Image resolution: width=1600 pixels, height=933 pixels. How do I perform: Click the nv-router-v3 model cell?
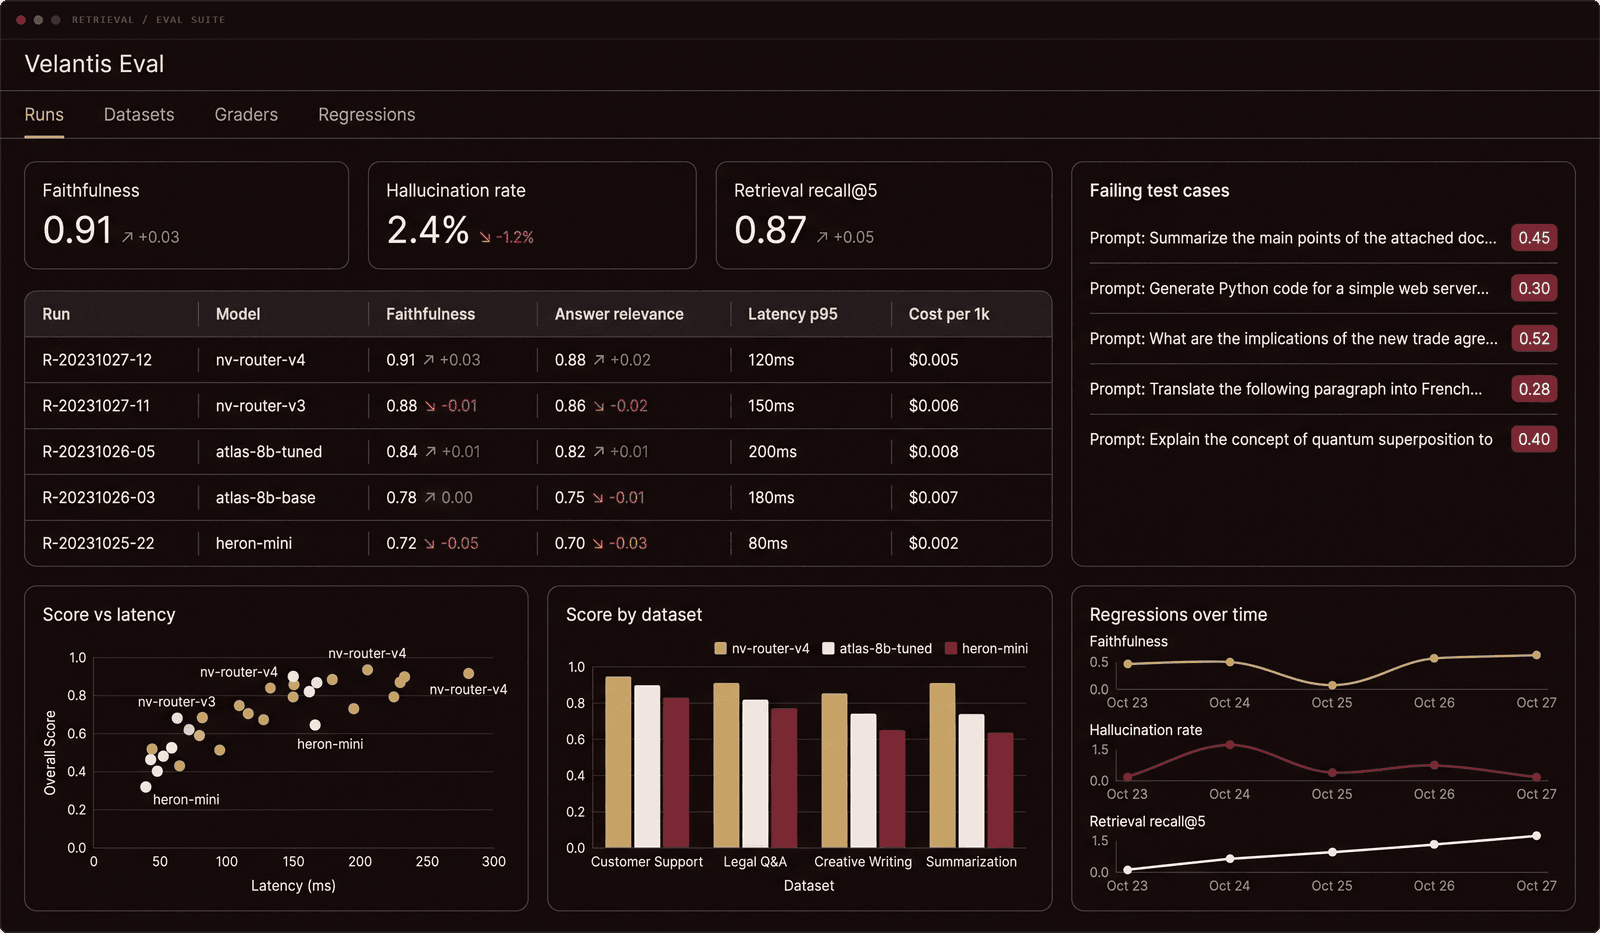click(261, 406)
